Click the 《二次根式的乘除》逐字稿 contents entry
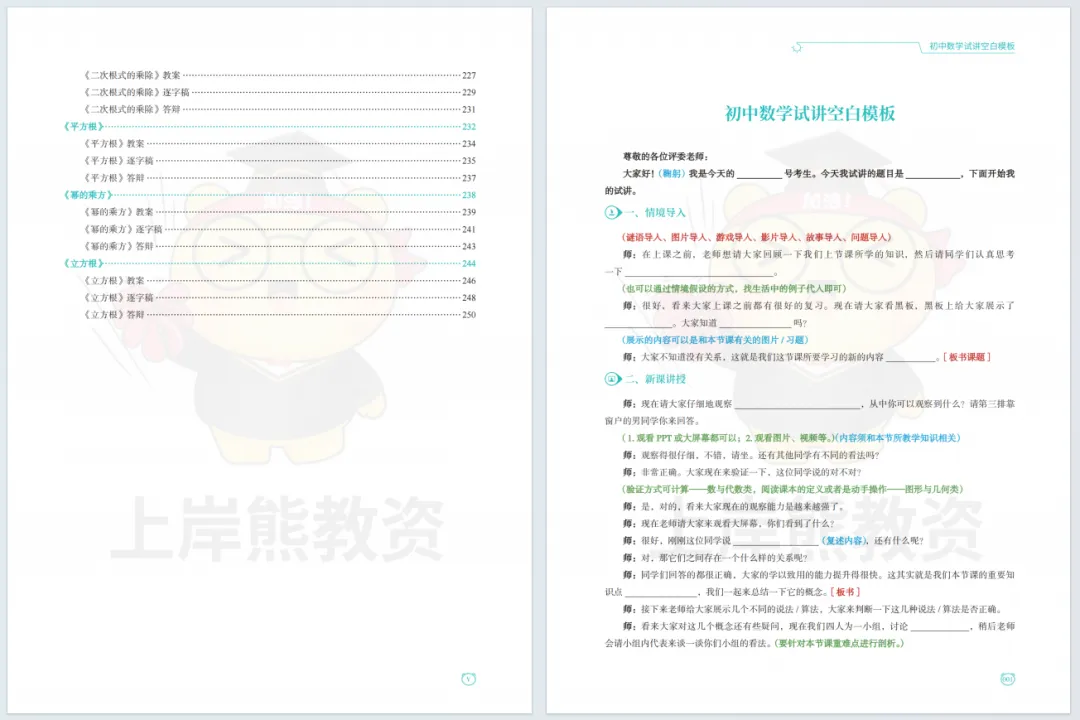 [279, 92]
